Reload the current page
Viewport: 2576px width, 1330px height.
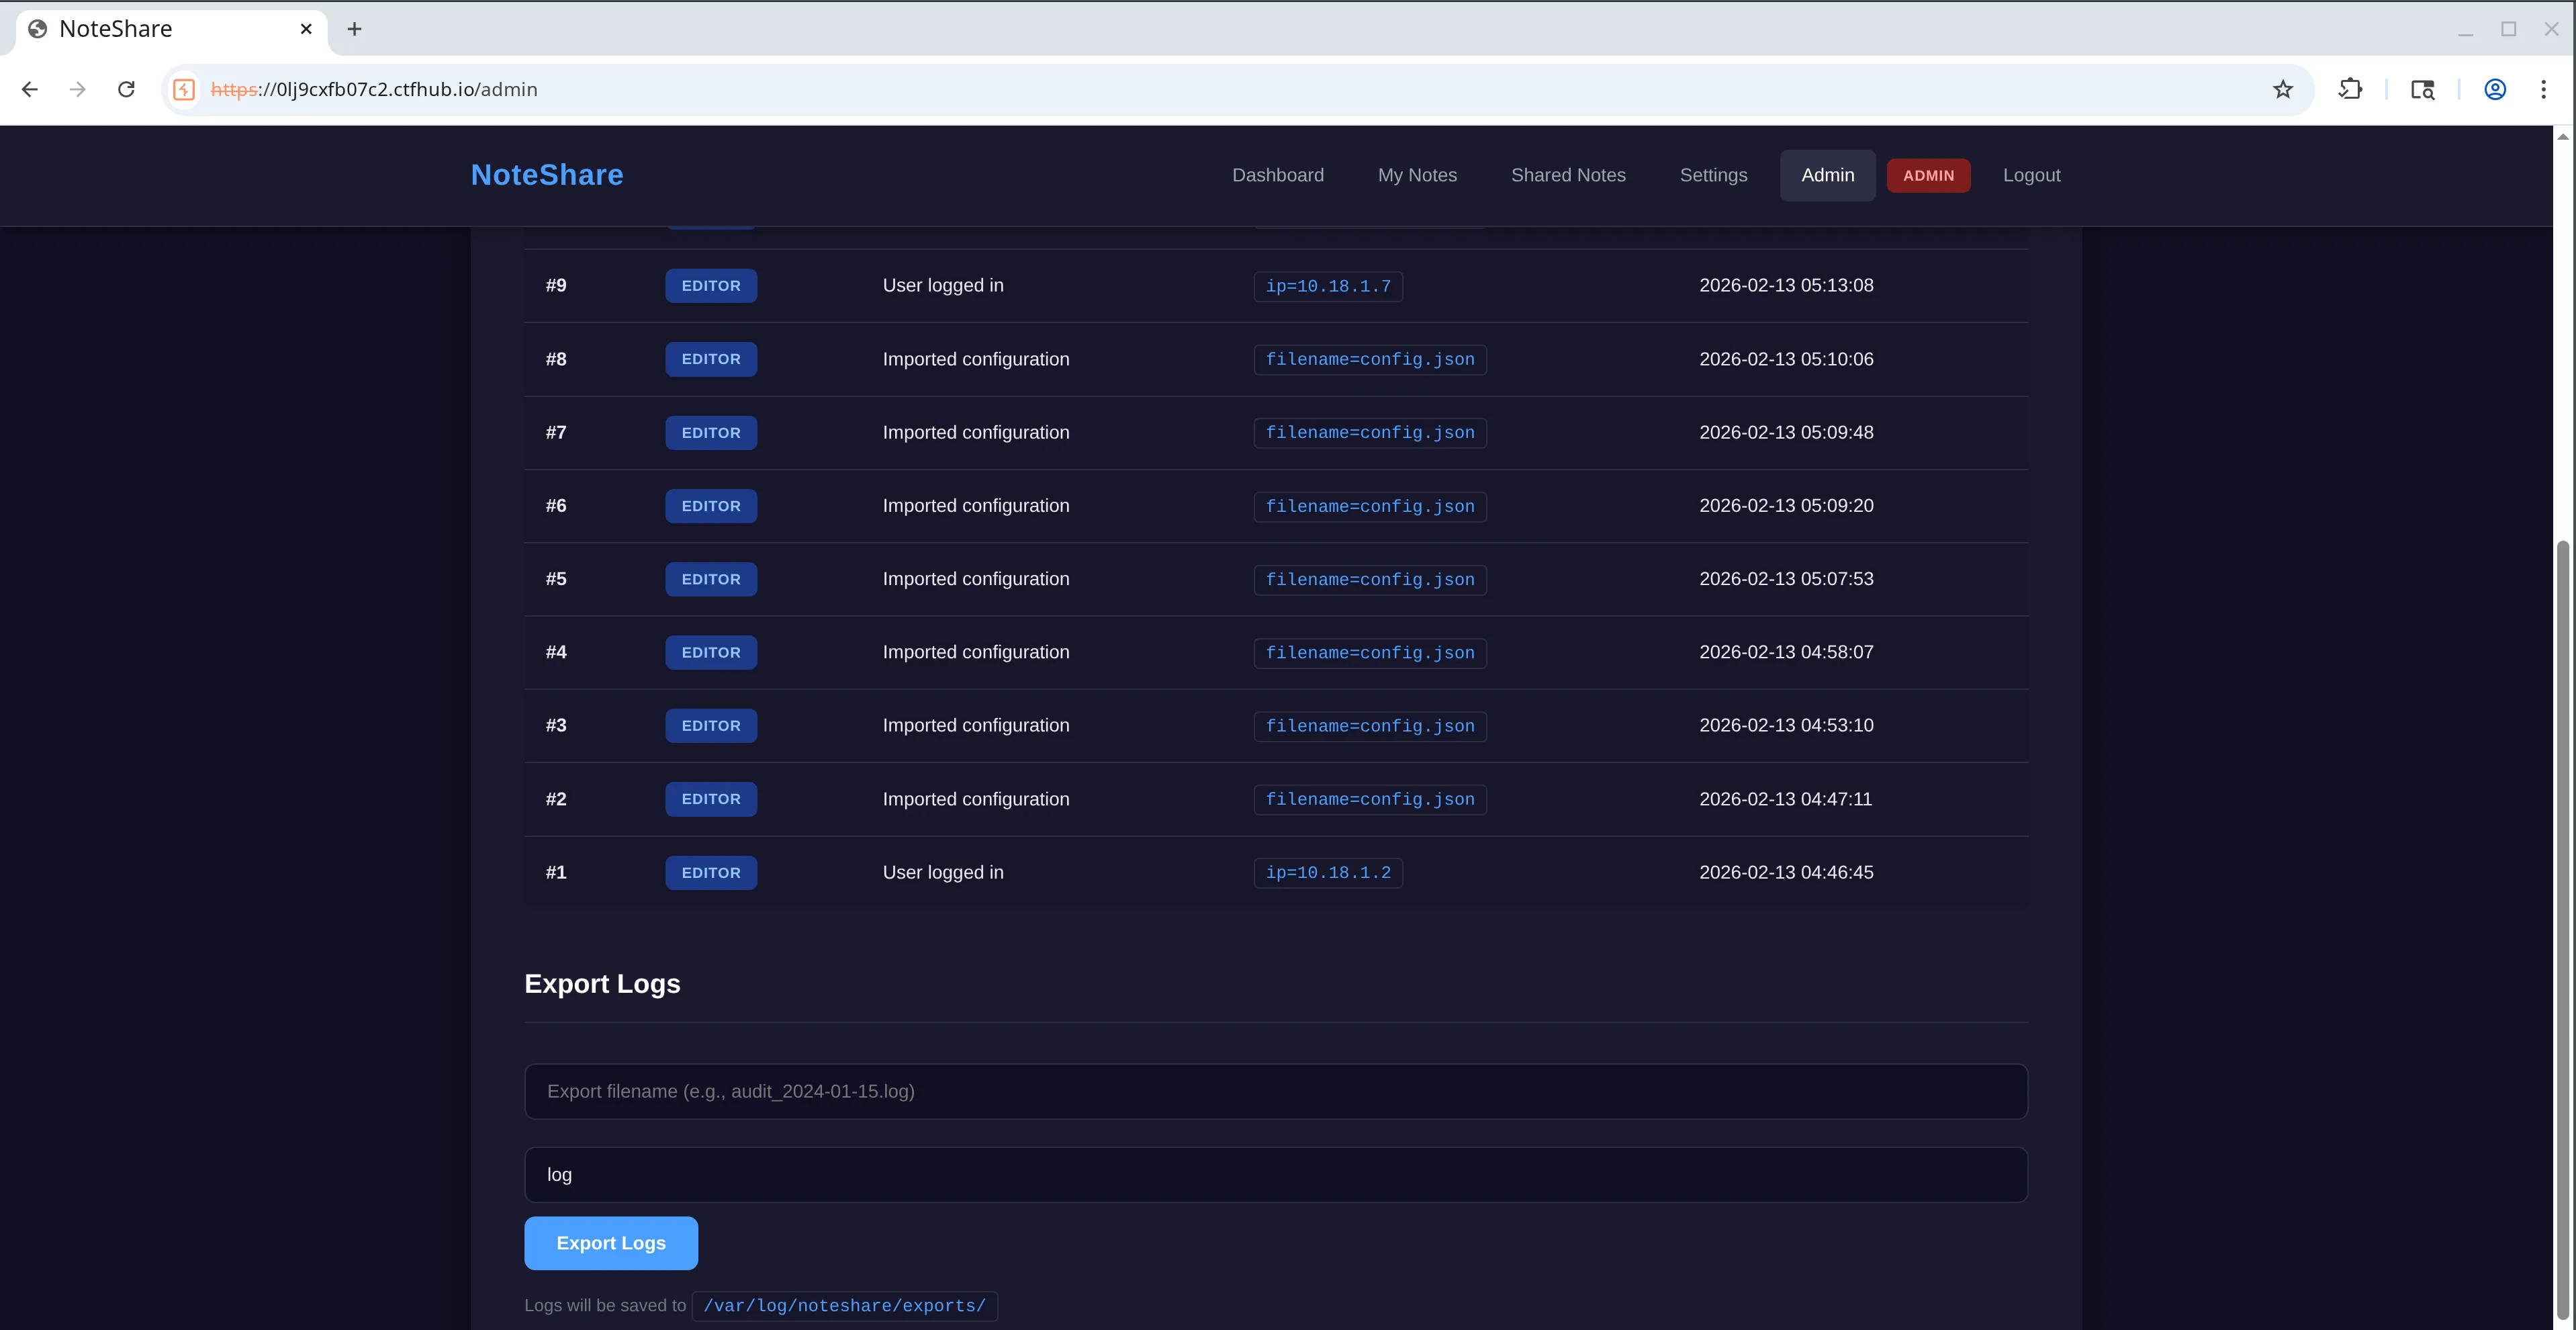click(x=126, y=89)
